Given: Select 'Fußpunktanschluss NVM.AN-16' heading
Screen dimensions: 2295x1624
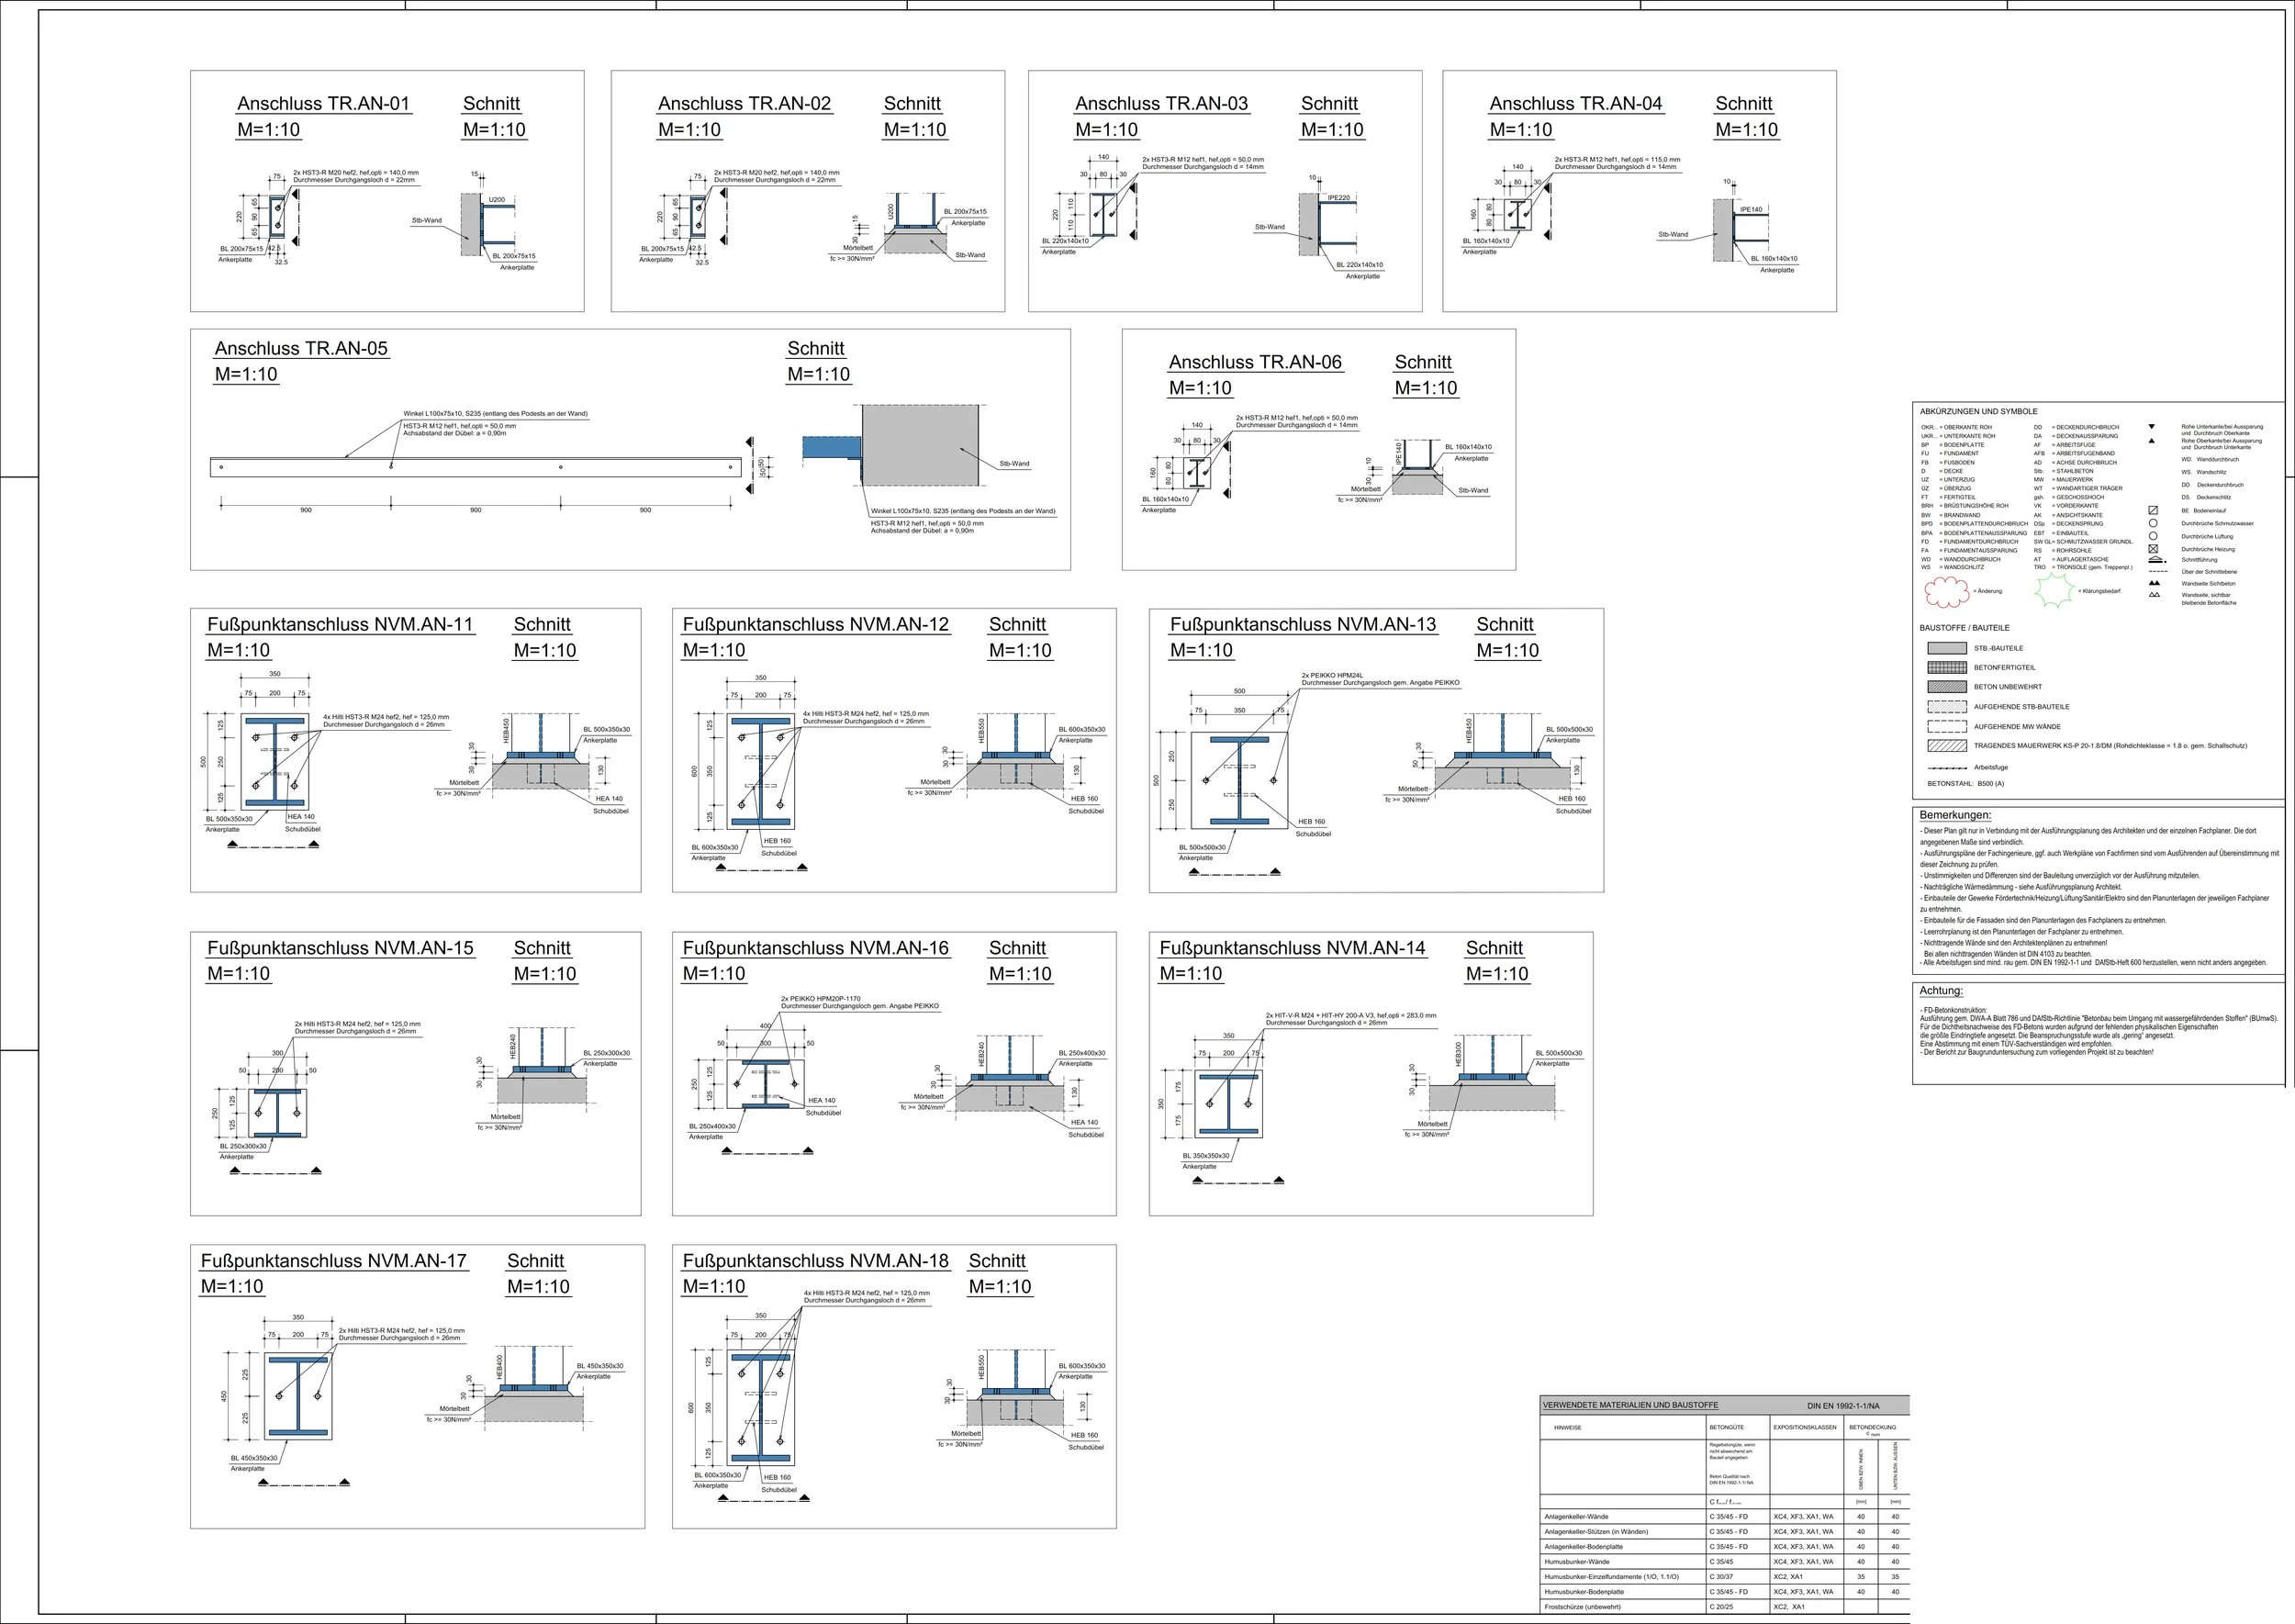Looking at the screenshot, I should [x=815, y=948].
